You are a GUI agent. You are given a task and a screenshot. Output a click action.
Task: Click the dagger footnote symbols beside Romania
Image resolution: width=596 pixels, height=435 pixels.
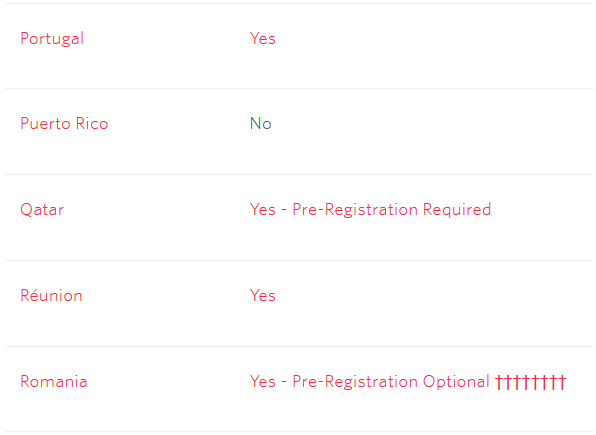coord(531,382)
